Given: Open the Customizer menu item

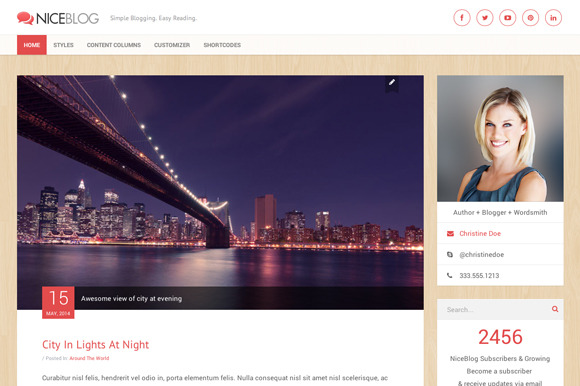Looking at the screenshot, I should tap(172, 45).
